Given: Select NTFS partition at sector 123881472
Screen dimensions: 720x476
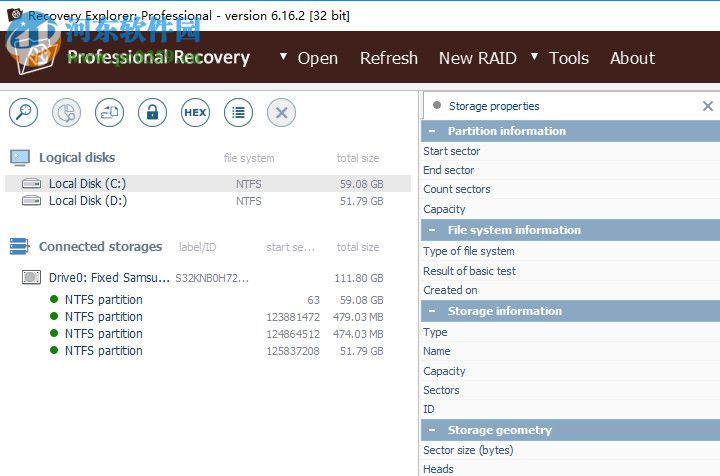Looking at the screenshot, I should [x=208, y=316].
